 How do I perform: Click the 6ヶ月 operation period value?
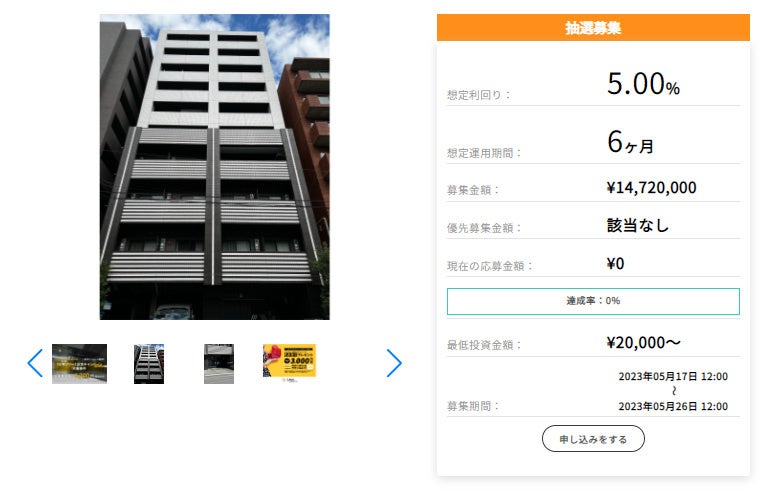pyautogui.click(x=630, y=142)
